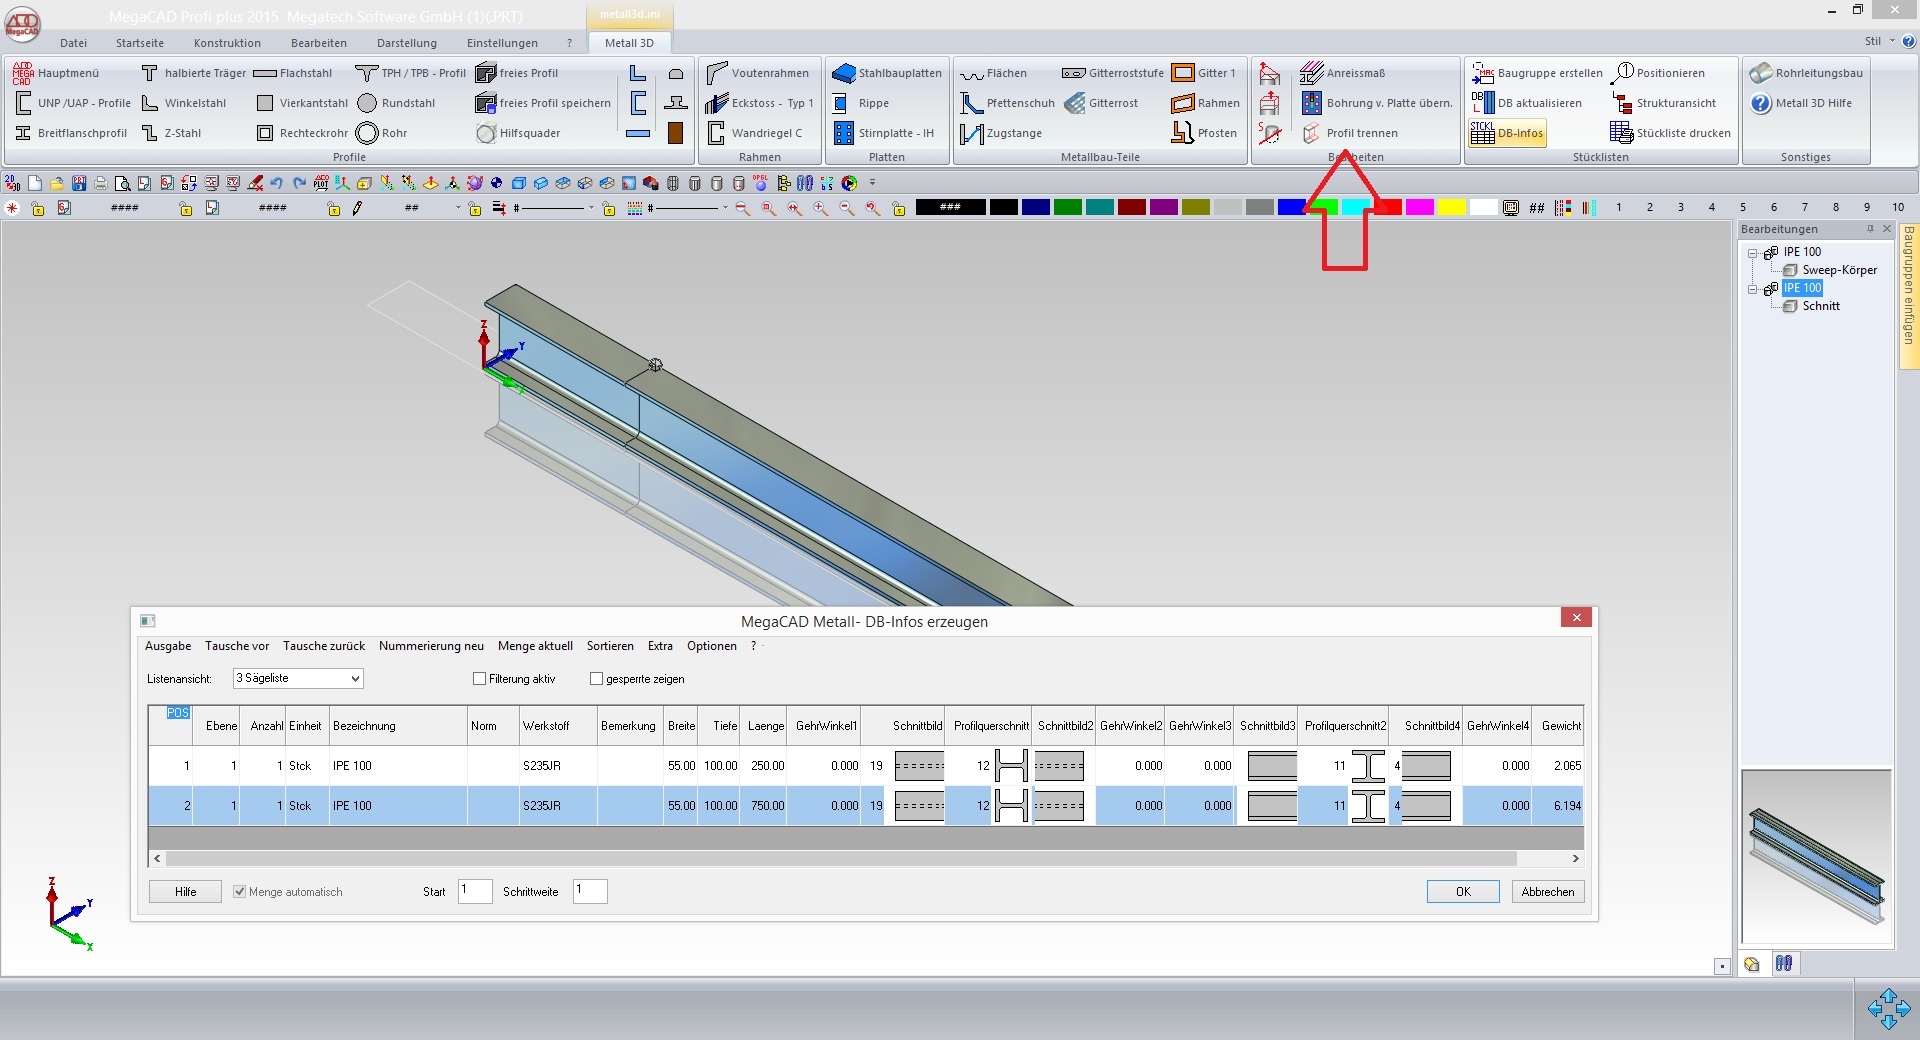Click the beam preview thumbnail at bottom right
The image size is (1920, 1040).
(1816, 858)
